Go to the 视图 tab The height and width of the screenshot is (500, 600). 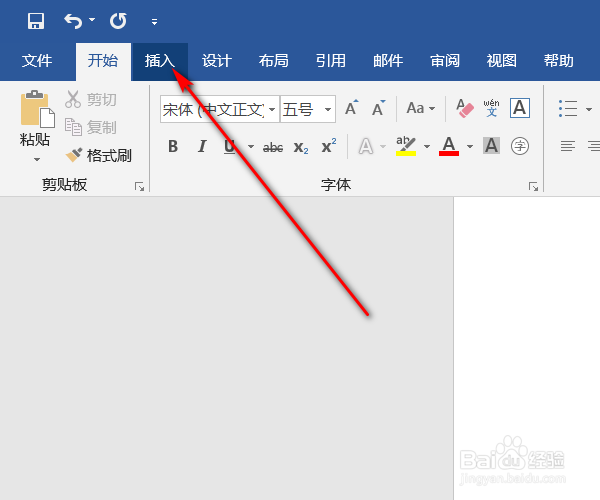(502, 61)
